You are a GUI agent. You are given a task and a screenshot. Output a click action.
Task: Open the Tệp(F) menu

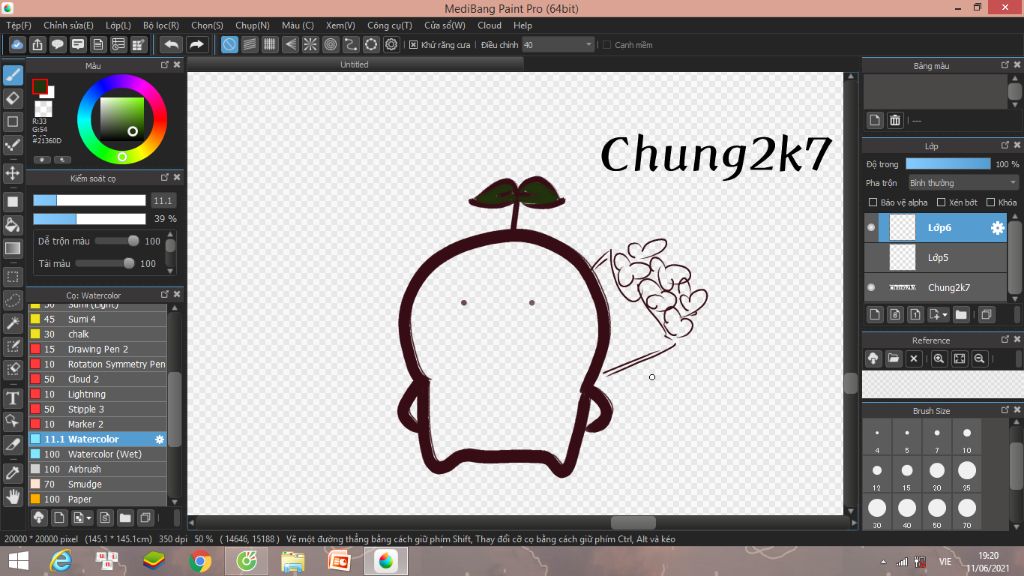(19, 25)
